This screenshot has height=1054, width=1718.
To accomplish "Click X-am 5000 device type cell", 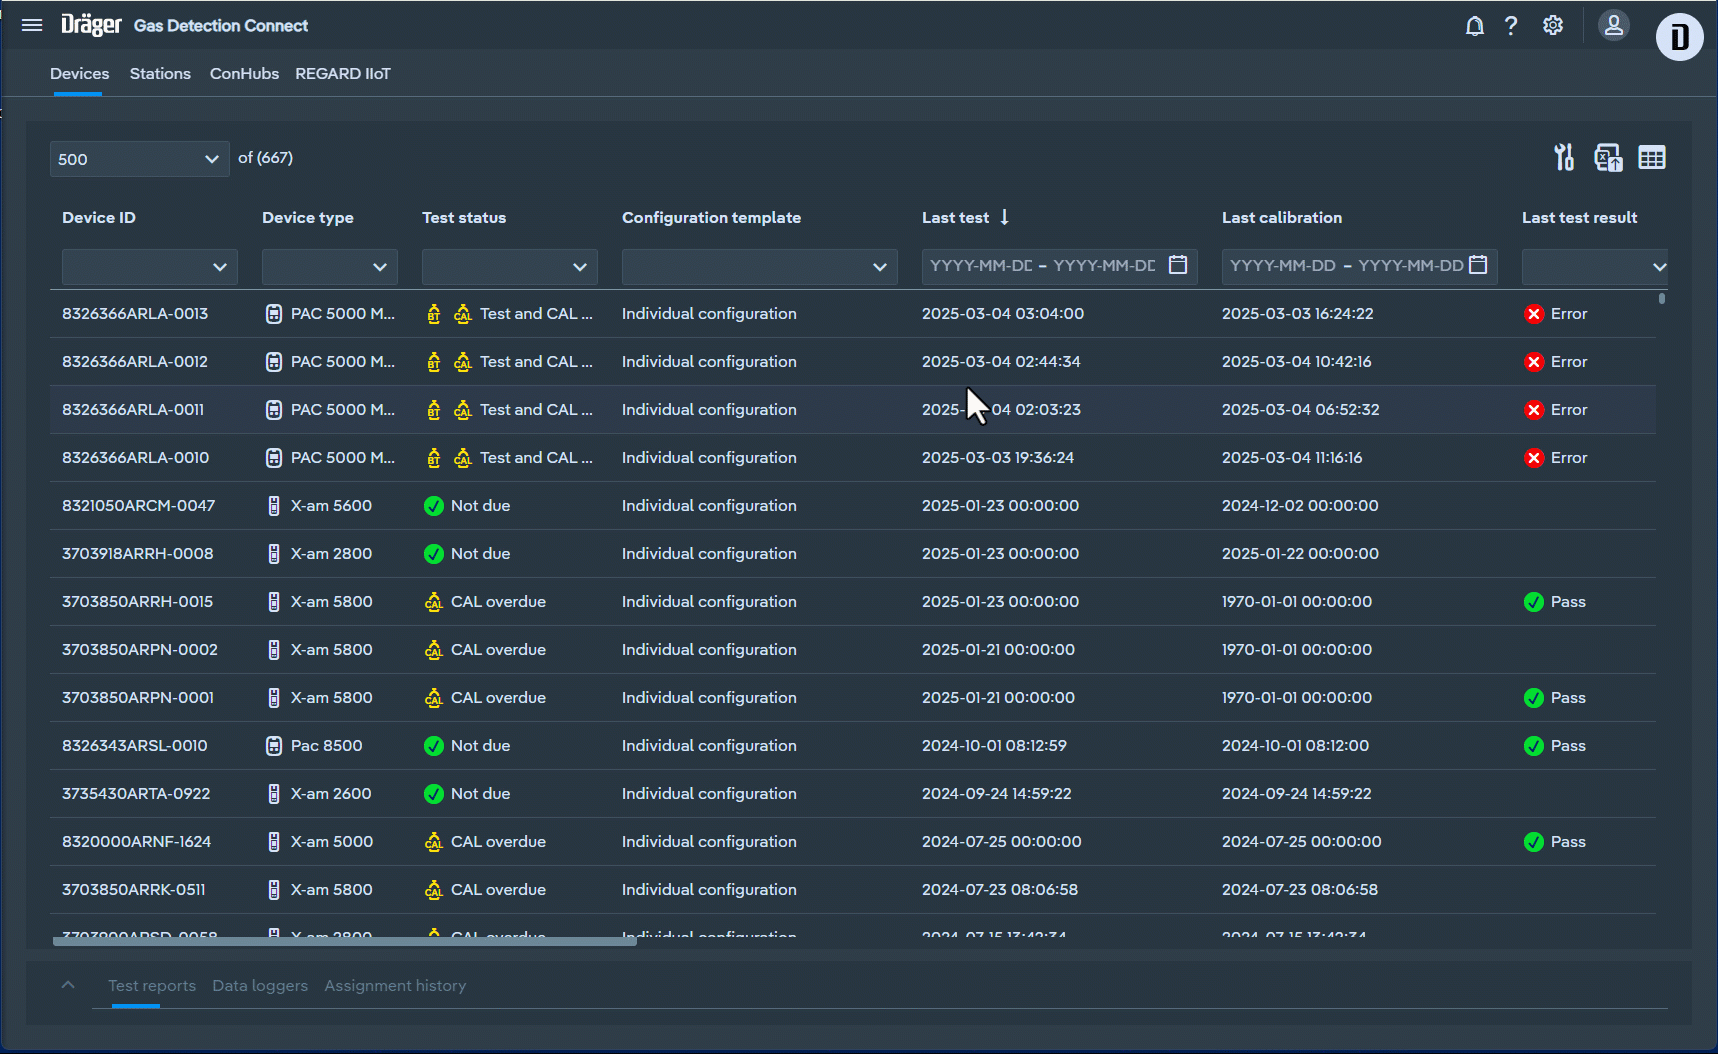I will [332, 842].
